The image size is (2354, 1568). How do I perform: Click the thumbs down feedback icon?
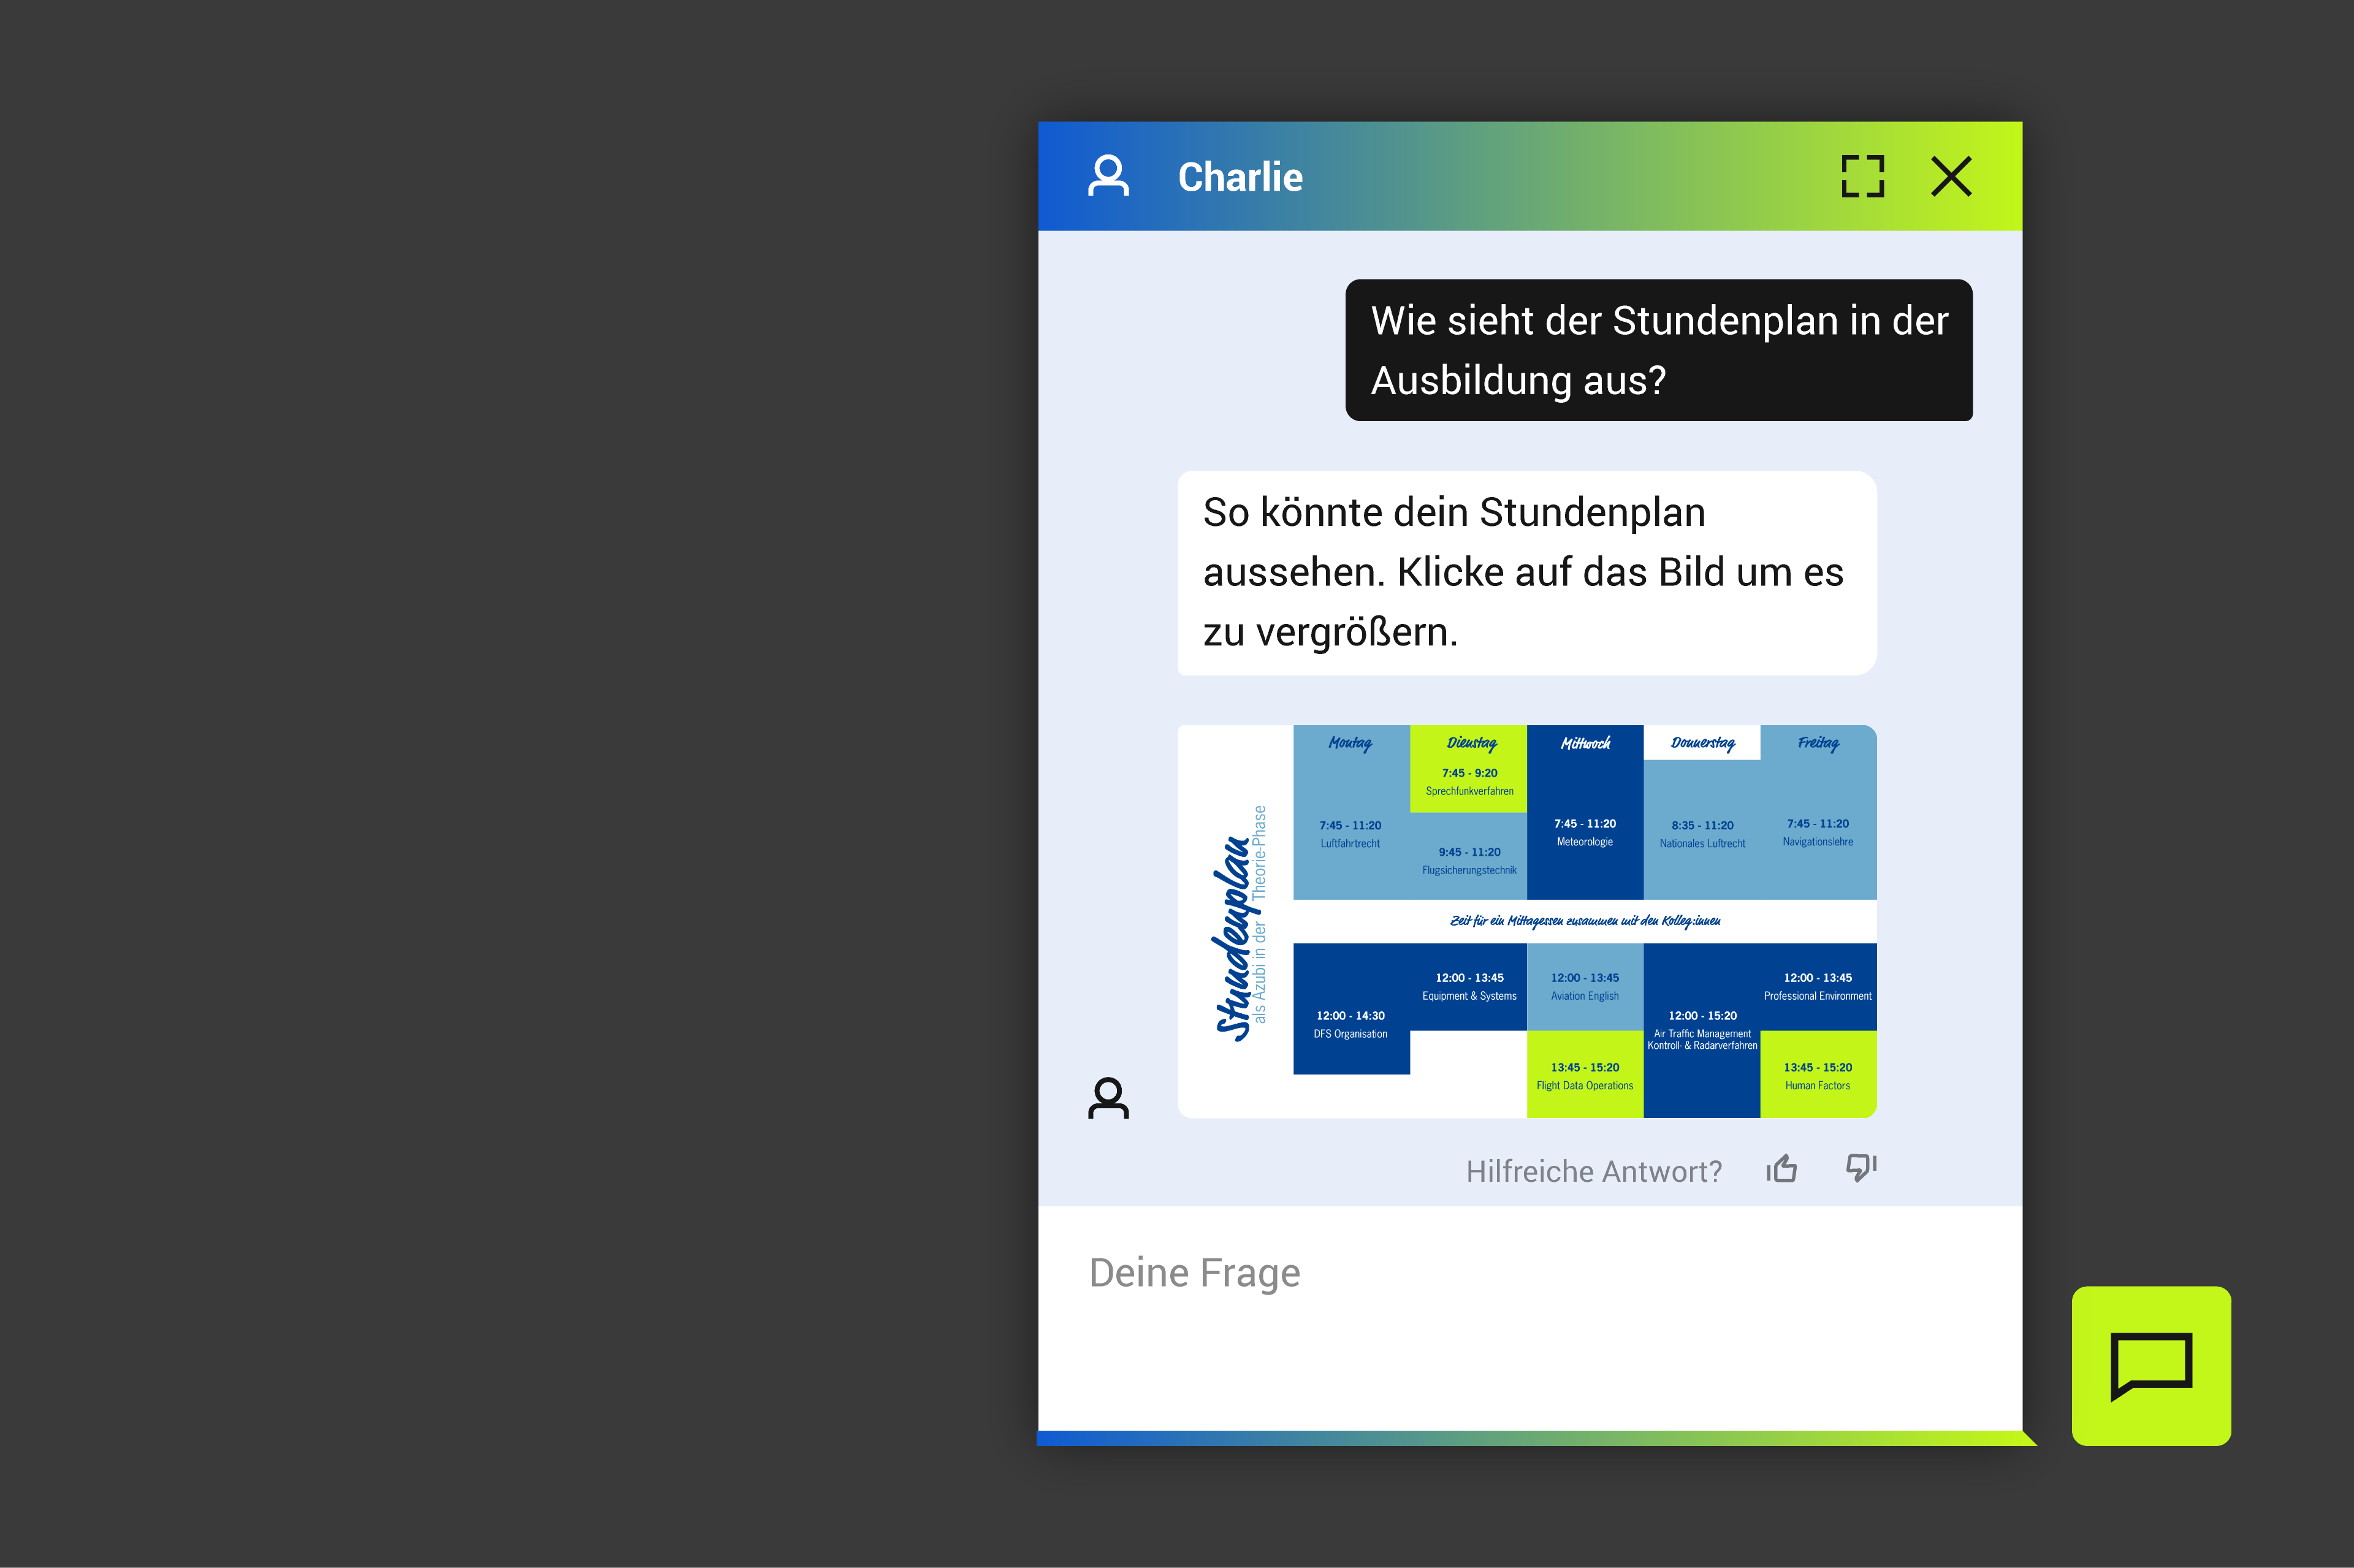click(1860, 1167)
